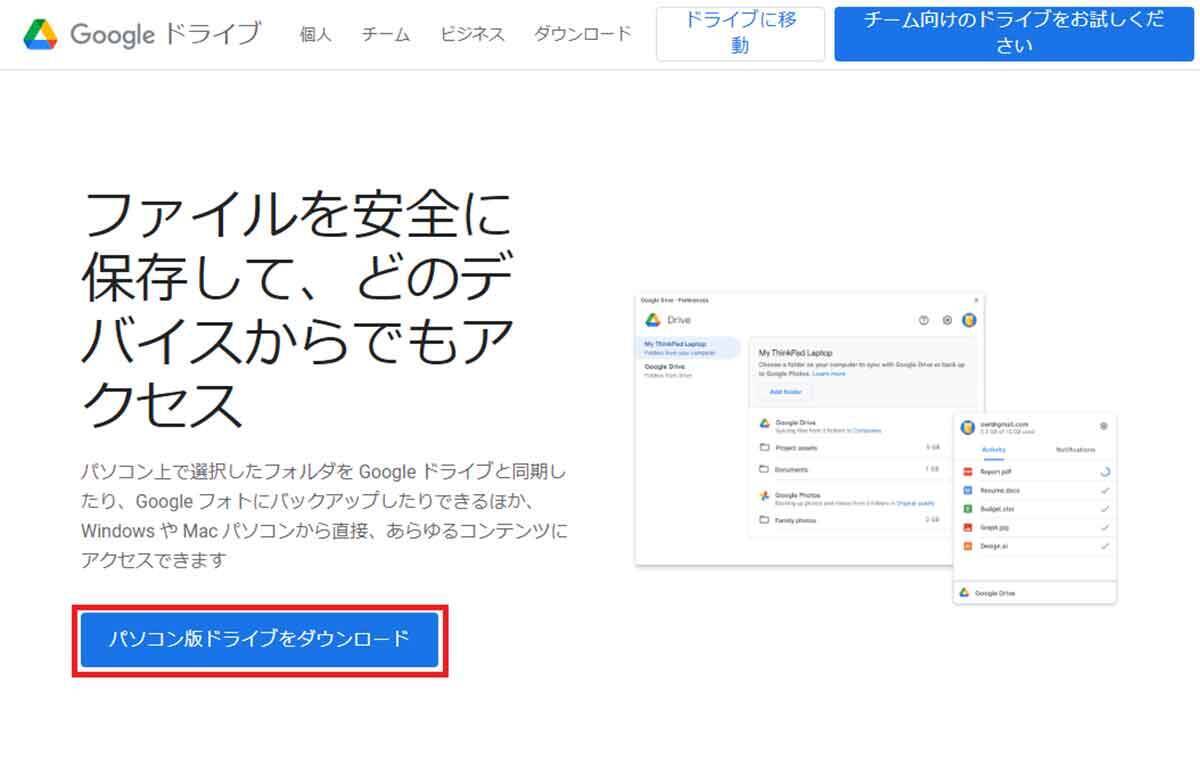
Task: Select チーム in the top navigation
Action: pyautogui.click(x=386, y=34)
